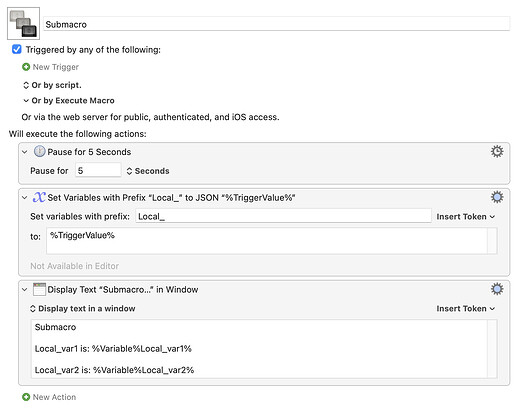The image size is (517, 408).
Task: Collapse the Pause for 5 Seconds action
Action: tap(25, 152)
